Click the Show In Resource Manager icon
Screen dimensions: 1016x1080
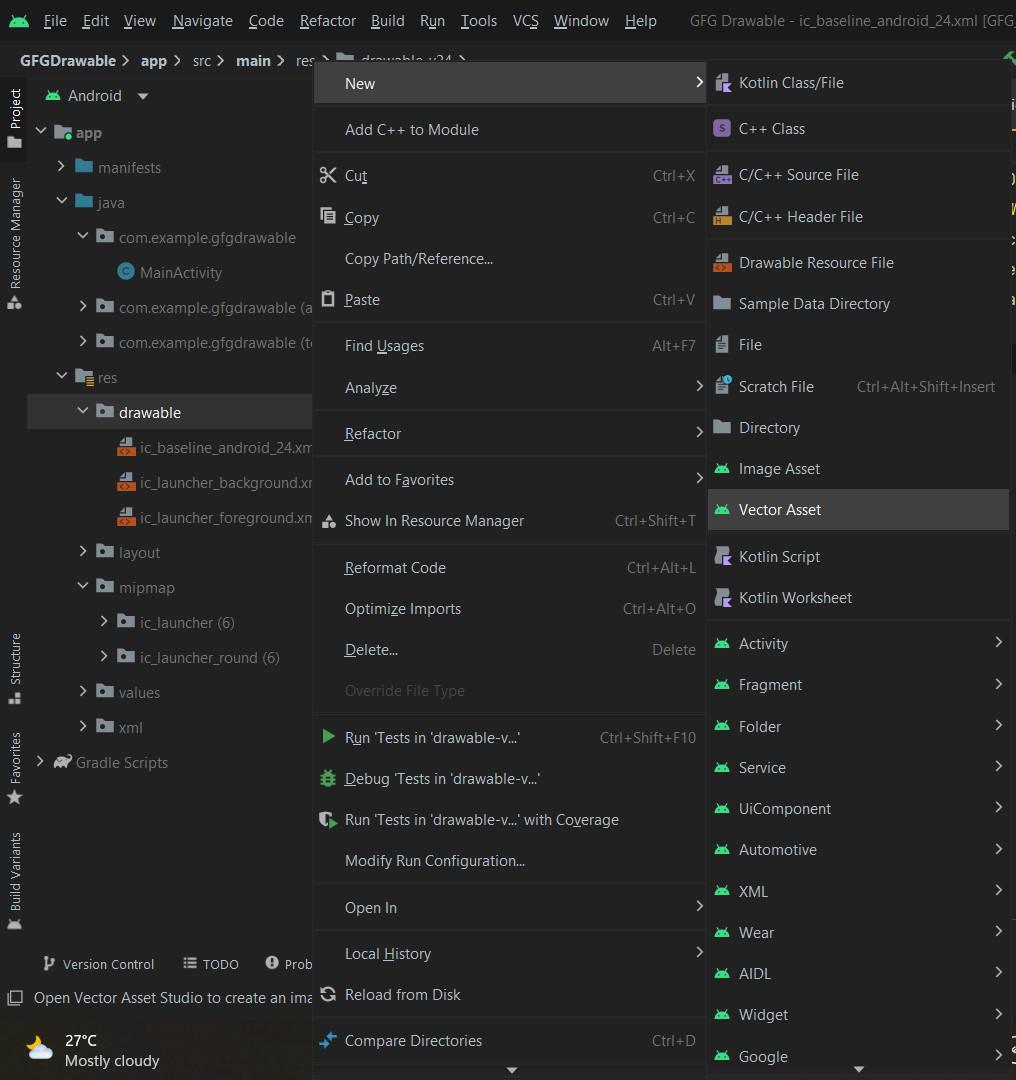329,521
